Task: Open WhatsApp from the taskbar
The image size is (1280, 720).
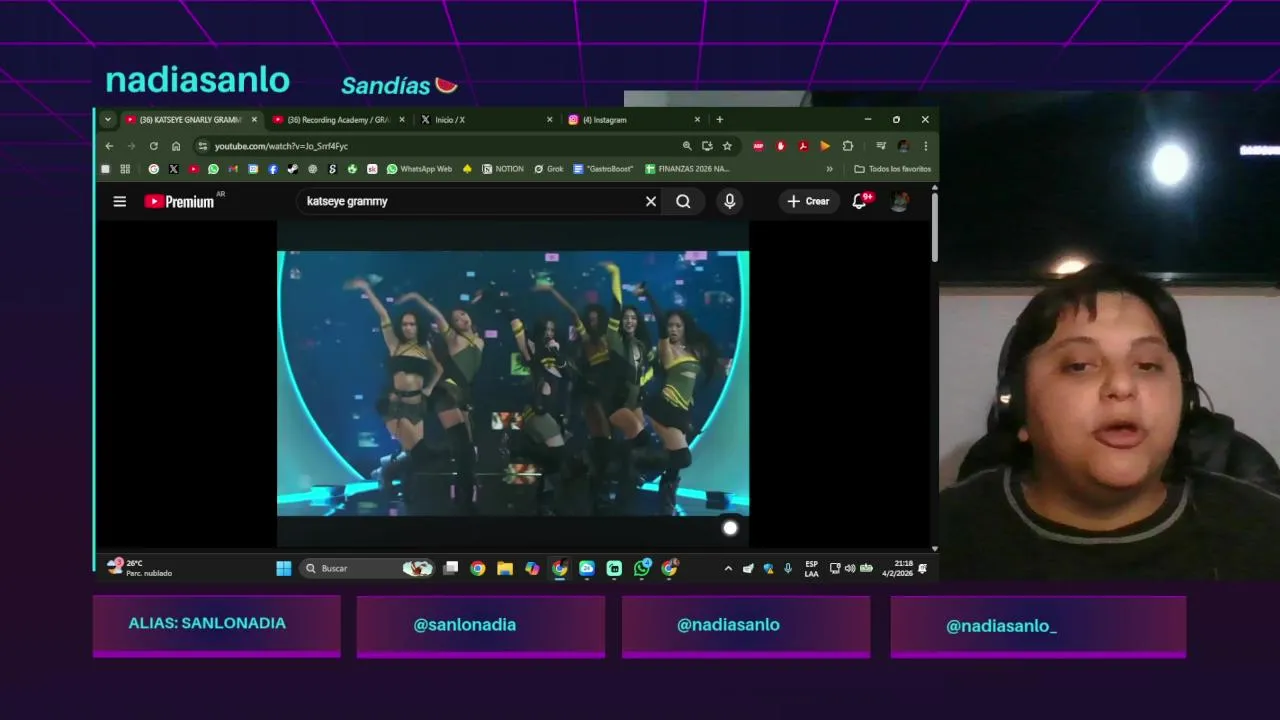Action: (x=642, y=568)
